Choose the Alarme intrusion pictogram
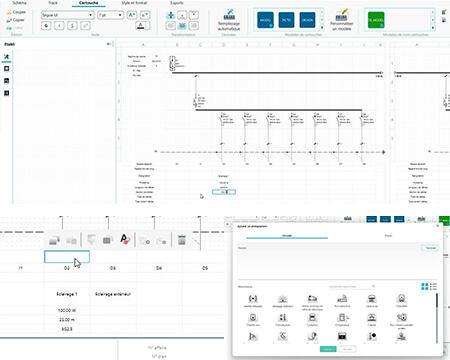 click(253, 301)
